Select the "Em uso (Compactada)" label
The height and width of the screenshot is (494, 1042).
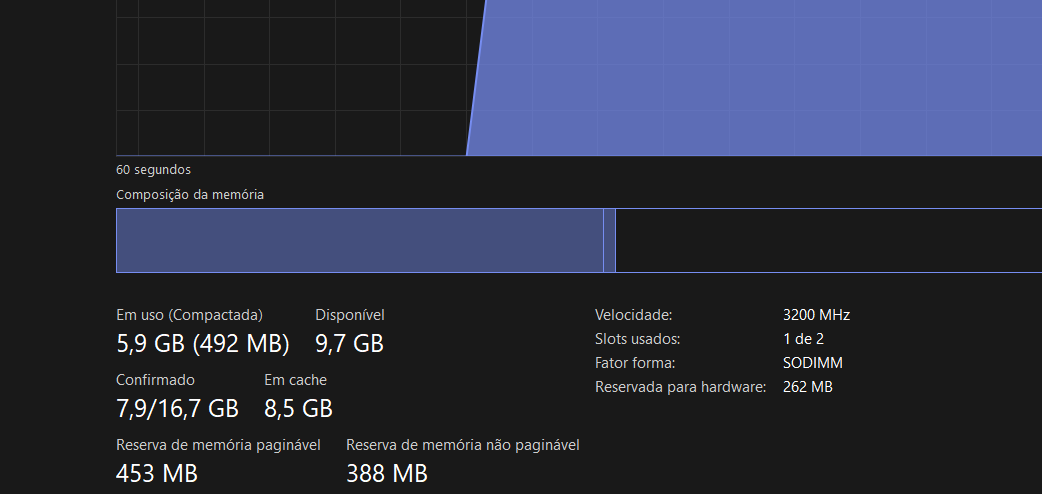click(189, 315)
